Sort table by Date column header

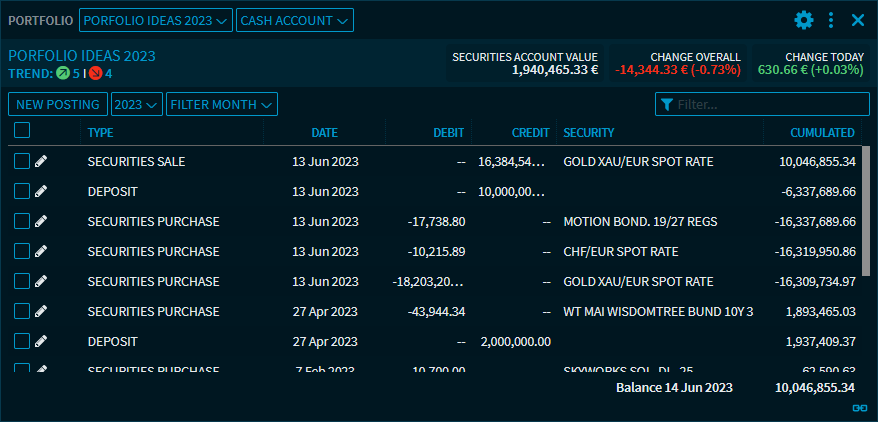point(324,132)
